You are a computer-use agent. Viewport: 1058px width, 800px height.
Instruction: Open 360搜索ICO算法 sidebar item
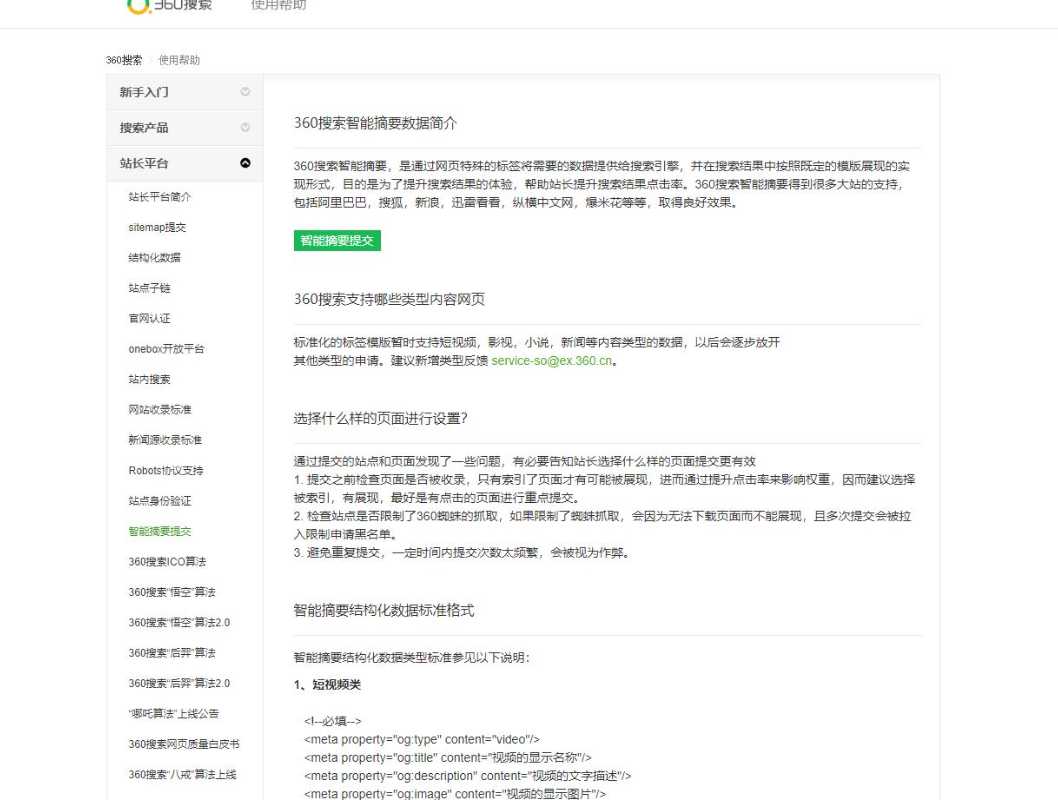tap(167, 561)
